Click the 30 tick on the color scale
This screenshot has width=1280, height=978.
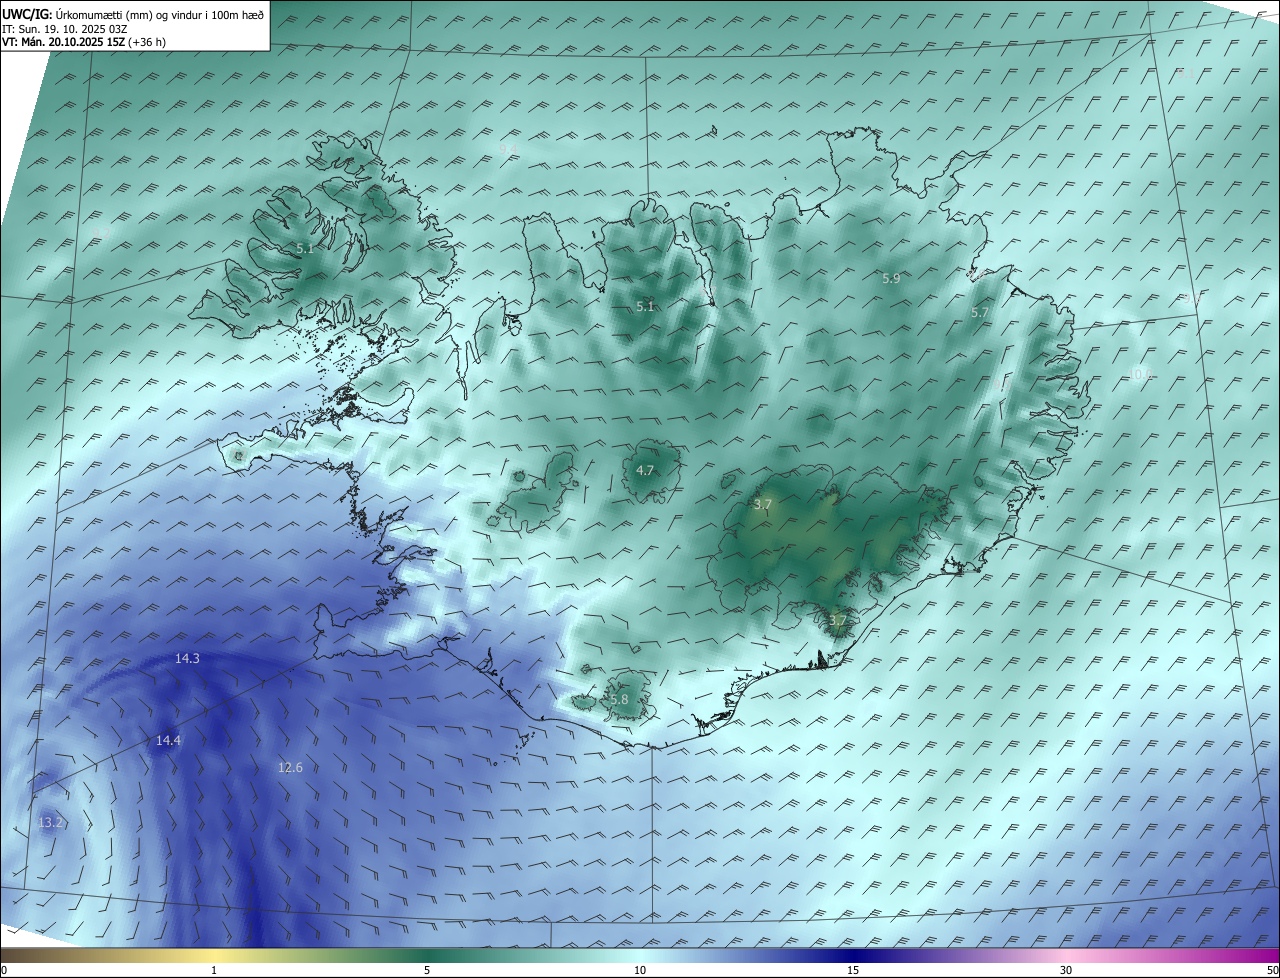pyautogui.click(x=1066, y=970)
